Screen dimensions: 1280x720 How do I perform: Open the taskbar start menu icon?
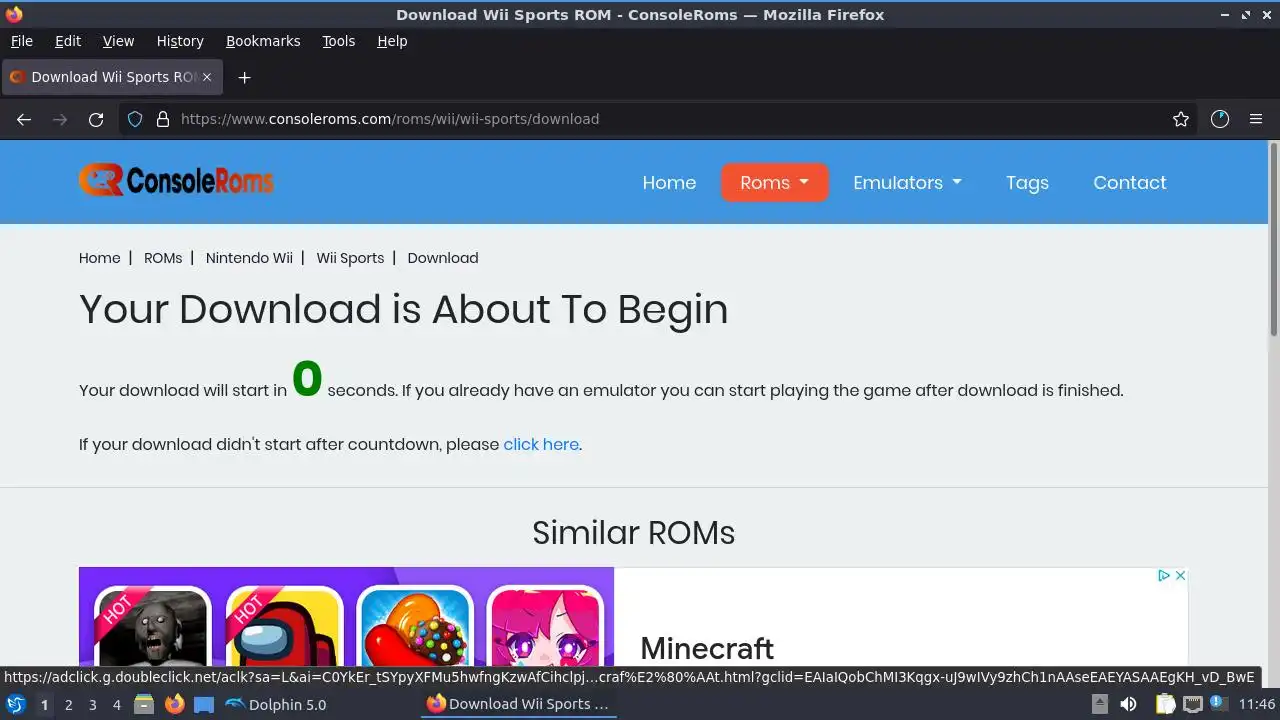pos(16,704)
